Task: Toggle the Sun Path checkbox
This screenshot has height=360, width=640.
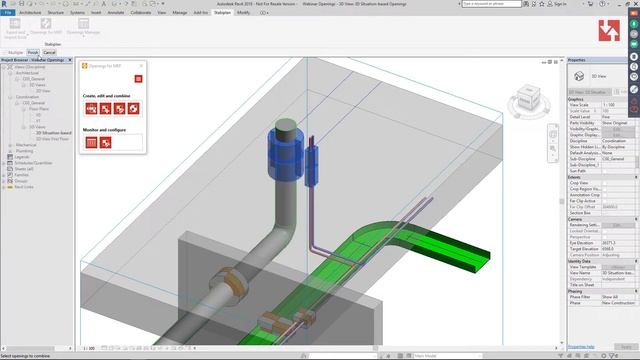Action: [605, 171]
